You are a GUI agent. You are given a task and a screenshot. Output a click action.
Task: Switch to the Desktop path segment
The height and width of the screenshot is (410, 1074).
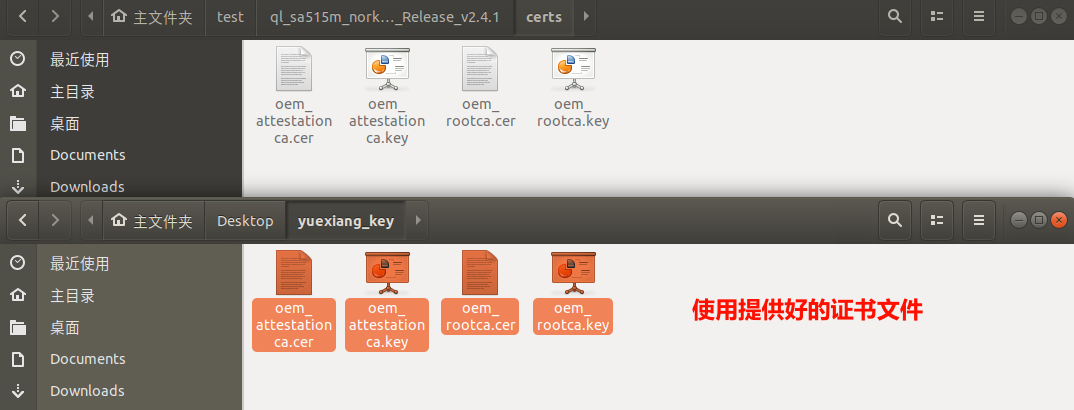245,221
